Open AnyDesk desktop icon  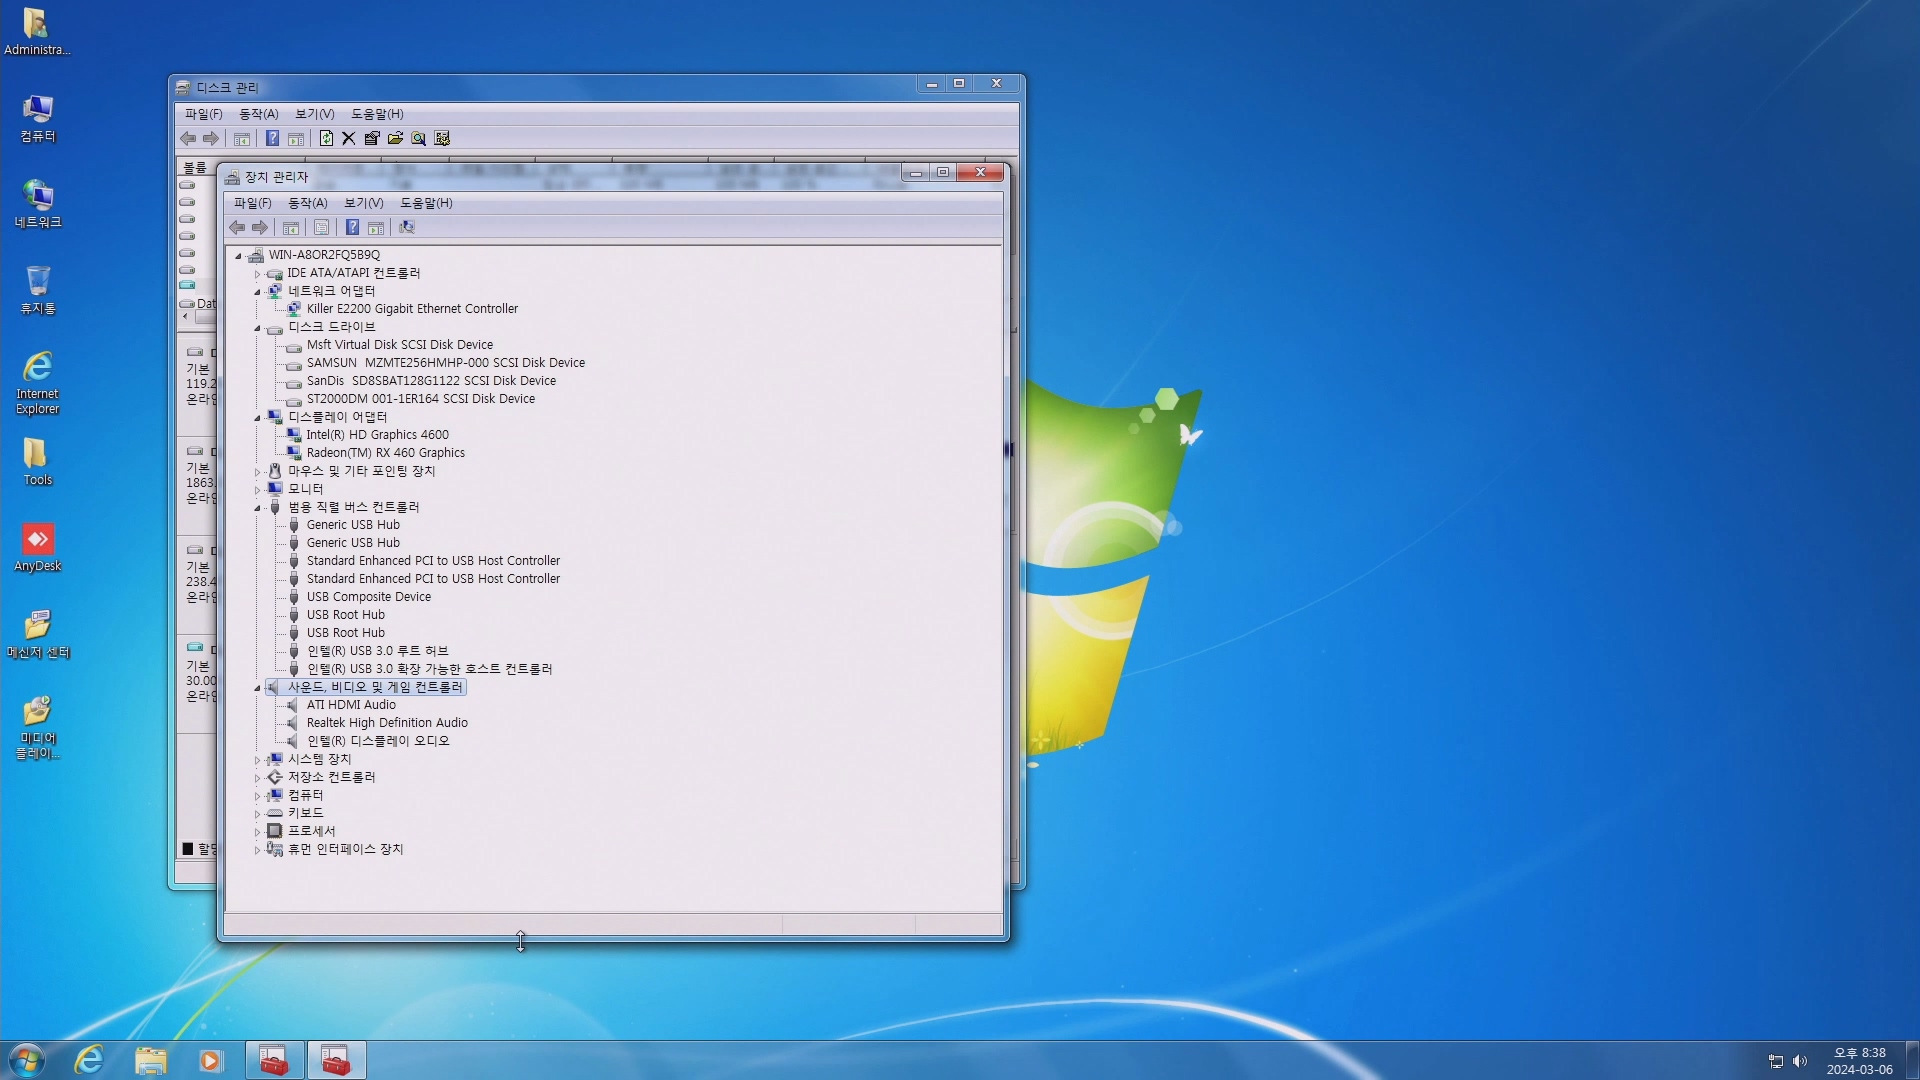coord(38,548)
